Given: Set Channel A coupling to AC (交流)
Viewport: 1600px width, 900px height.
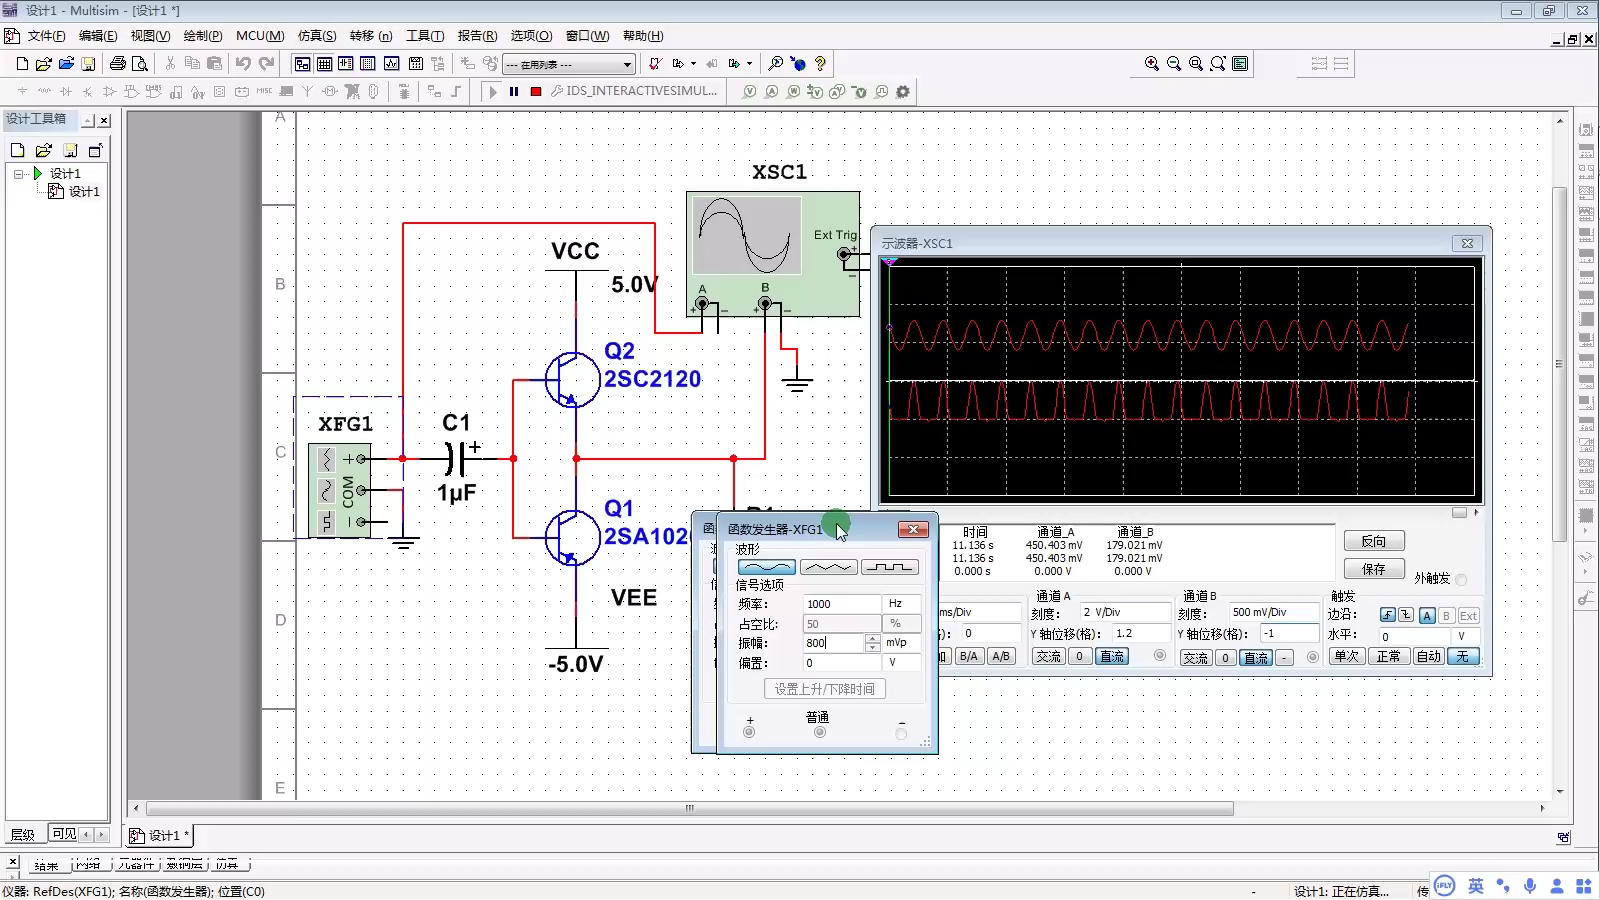Looking at the screenshot, I should [x=1049, y=656].
